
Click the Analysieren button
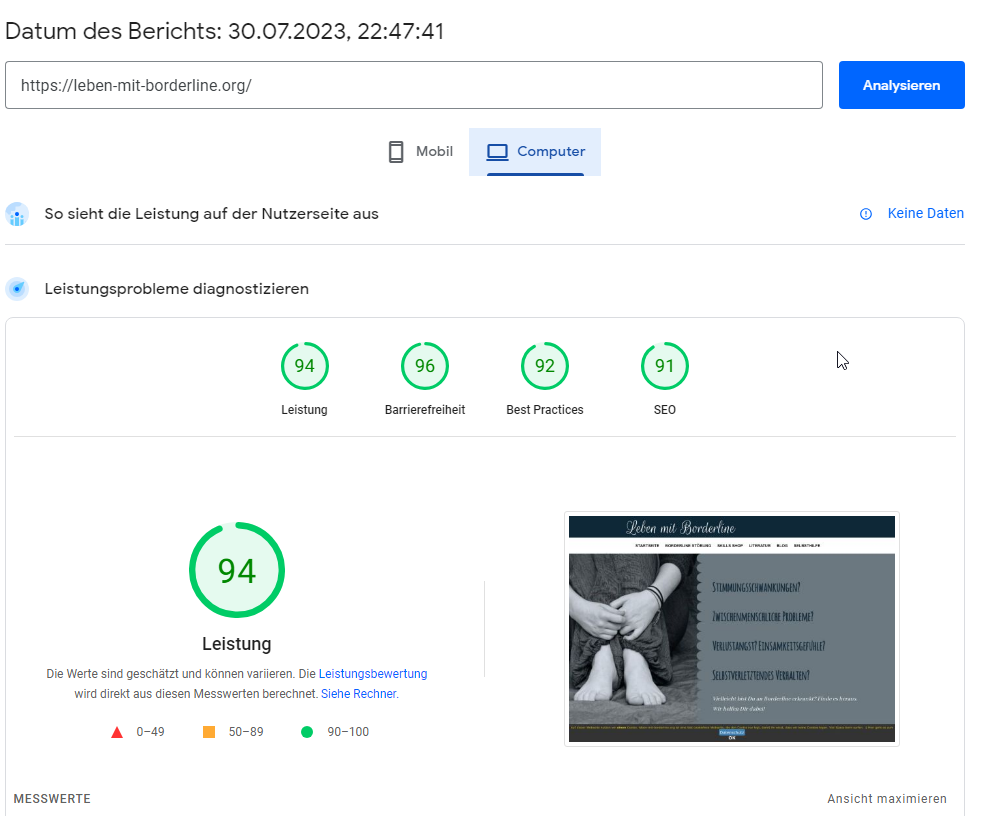tap(901, 85)
